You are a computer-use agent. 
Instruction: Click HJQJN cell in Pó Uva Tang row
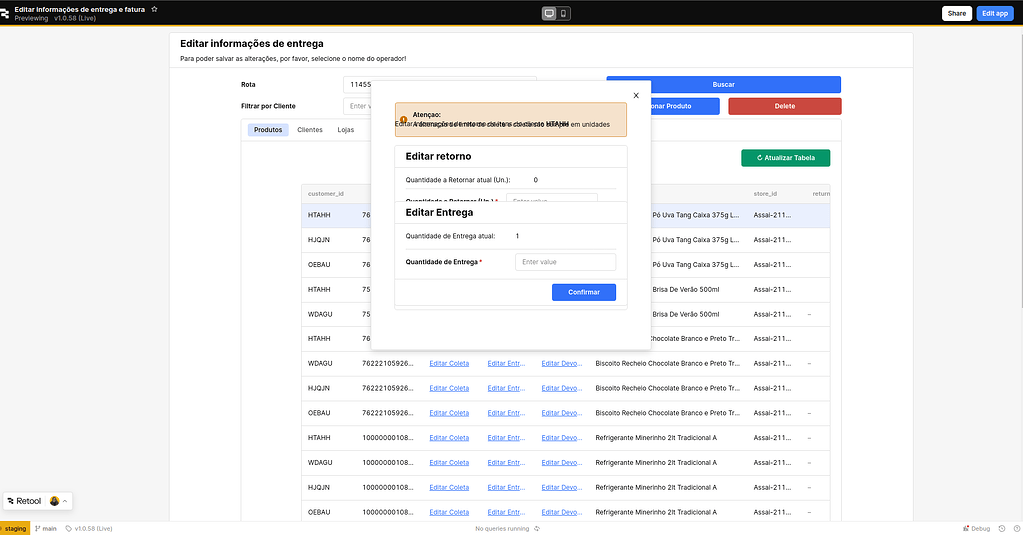click(x=319, y=240)
